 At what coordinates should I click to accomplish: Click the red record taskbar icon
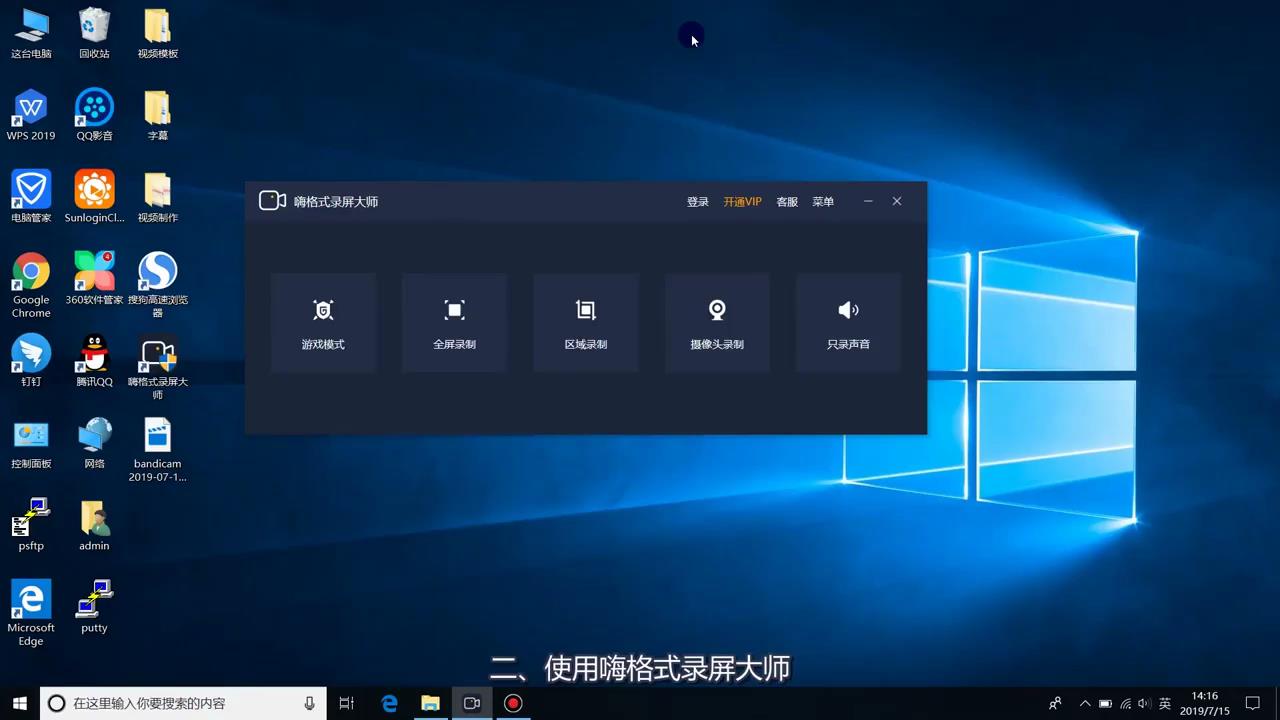point(513,703)
